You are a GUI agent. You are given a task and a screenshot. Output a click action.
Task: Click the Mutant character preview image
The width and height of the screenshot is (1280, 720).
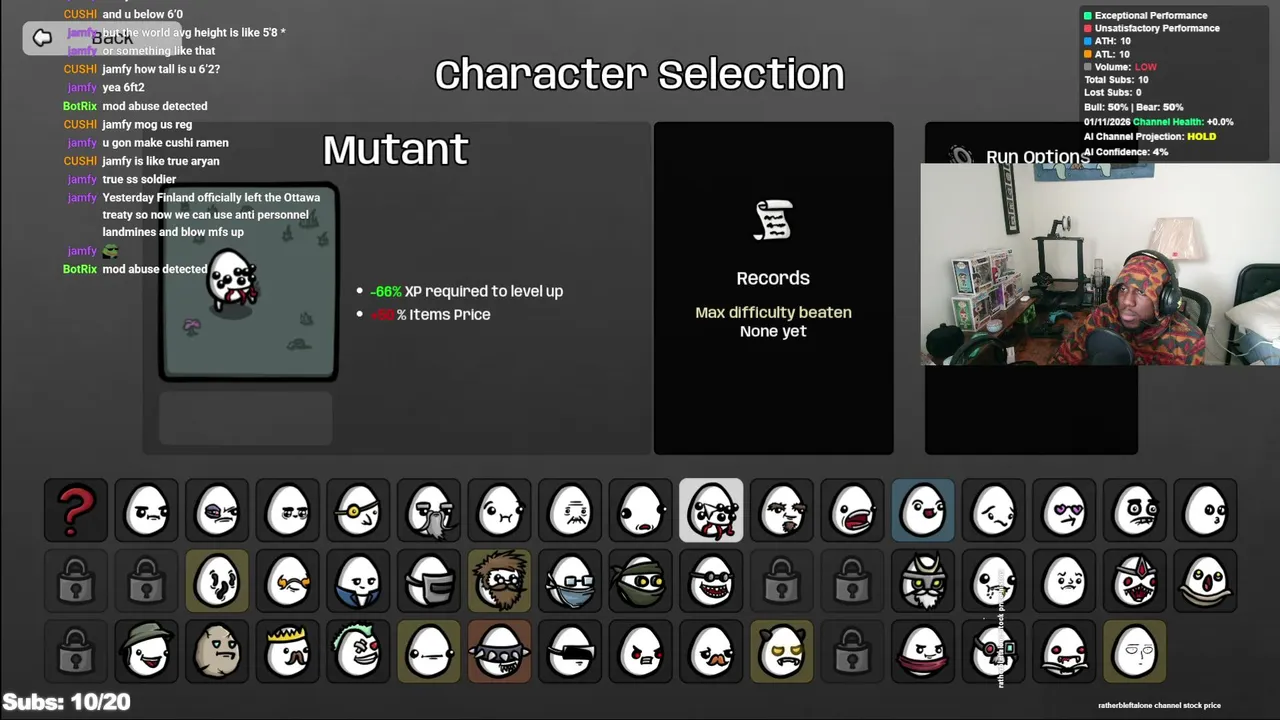(248, 283)
